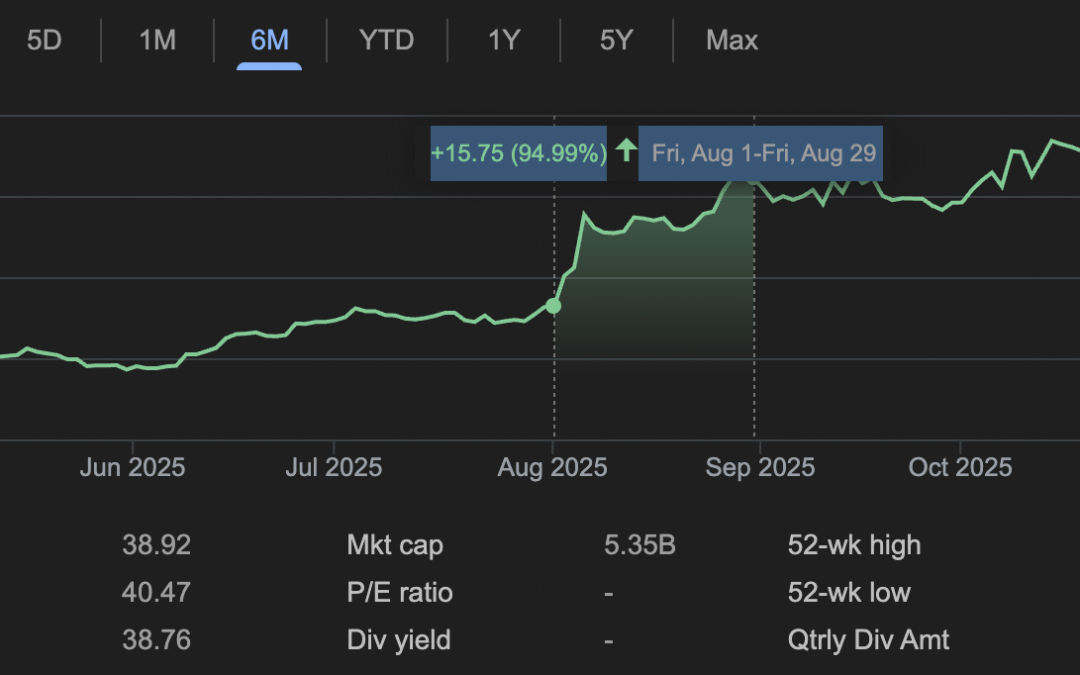Click the Mkt cap label
This screenshot has width=1080, height=675.
pos(394,545)
